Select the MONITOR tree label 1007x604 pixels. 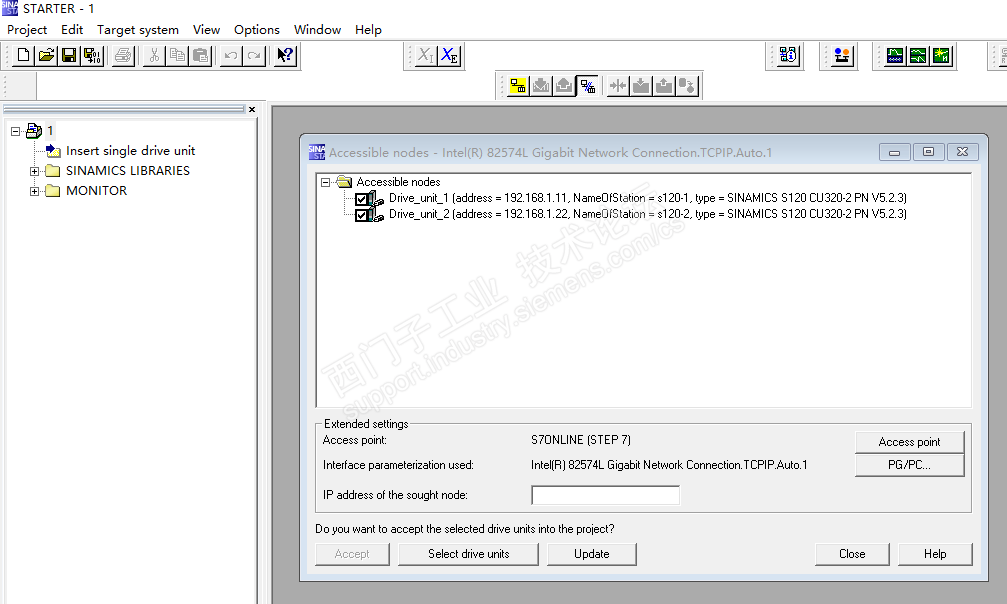click(96, 190)
